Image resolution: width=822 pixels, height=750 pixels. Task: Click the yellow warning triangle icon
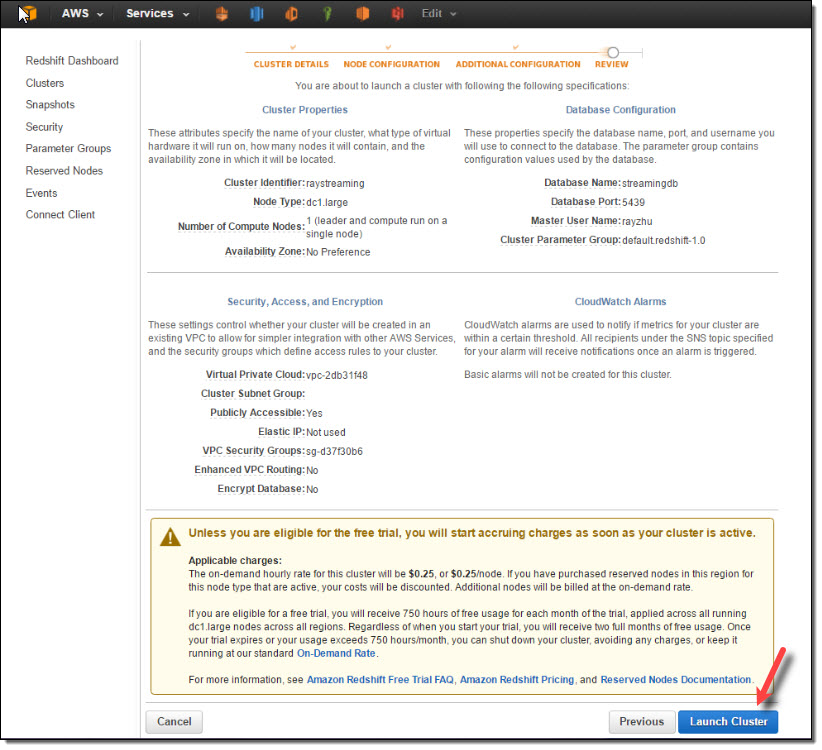[170, 535]
